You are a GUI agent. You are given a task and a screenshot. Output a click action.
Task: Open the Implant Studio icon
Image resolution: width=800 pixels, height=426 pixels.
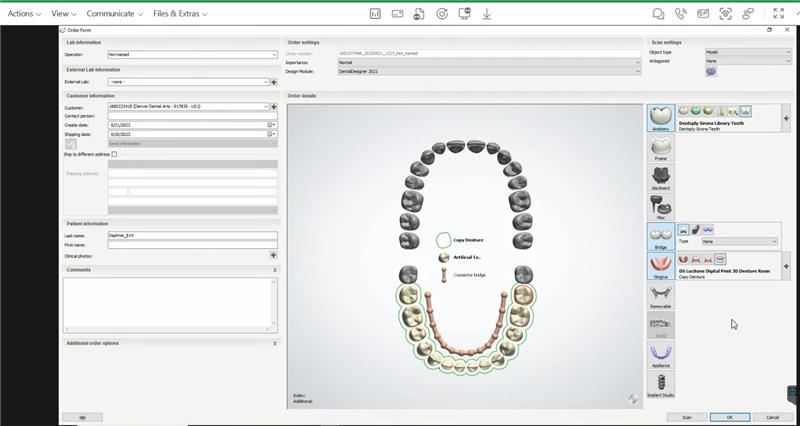pyautogui.click(x=660, y=383)
